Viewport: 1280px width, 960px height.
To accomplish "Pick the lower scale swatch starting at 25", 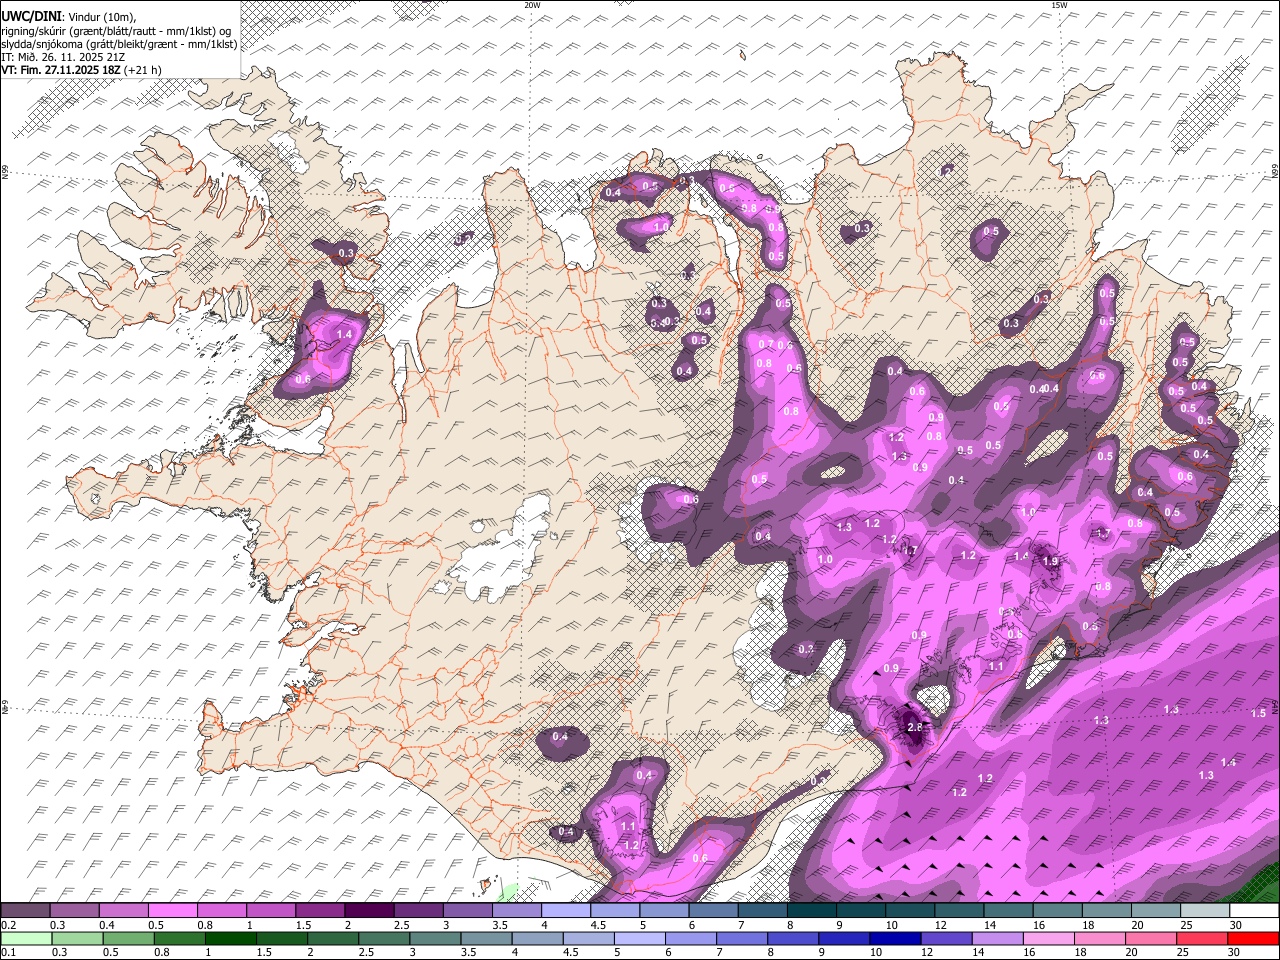I will click(x=1203, y=939).
